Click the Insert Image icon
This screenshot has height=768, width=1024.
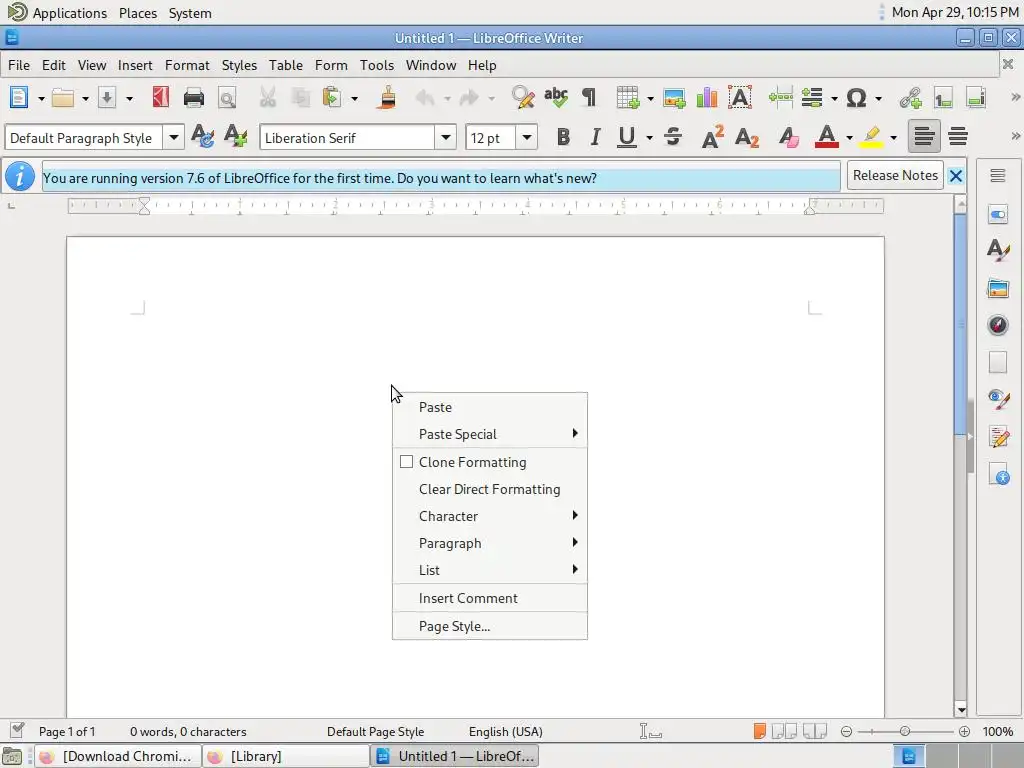674,98
